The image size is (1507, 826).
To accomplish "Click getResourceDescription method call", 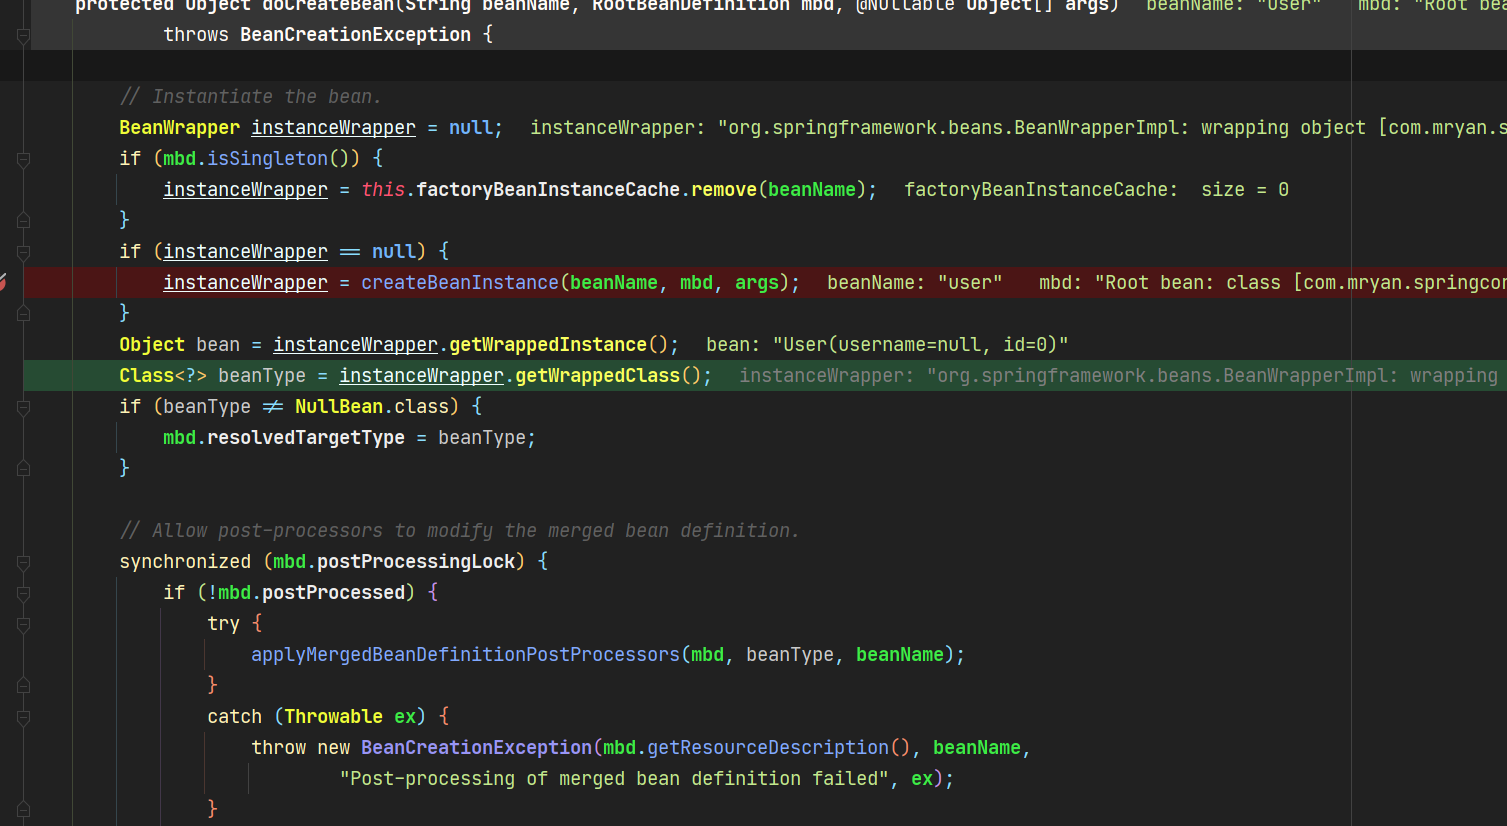I will point(768,748).
